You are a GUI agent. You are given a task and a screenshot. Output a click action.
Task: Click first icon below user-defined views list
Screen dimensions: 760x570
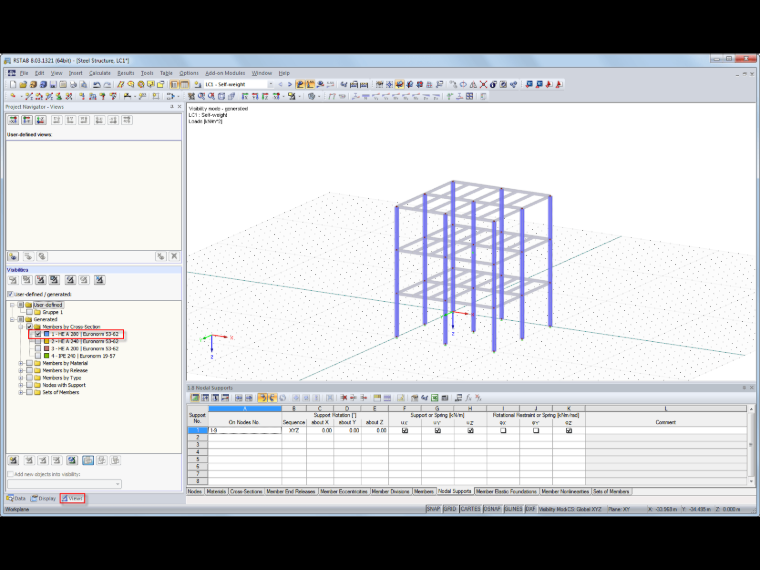pos(13,256)
